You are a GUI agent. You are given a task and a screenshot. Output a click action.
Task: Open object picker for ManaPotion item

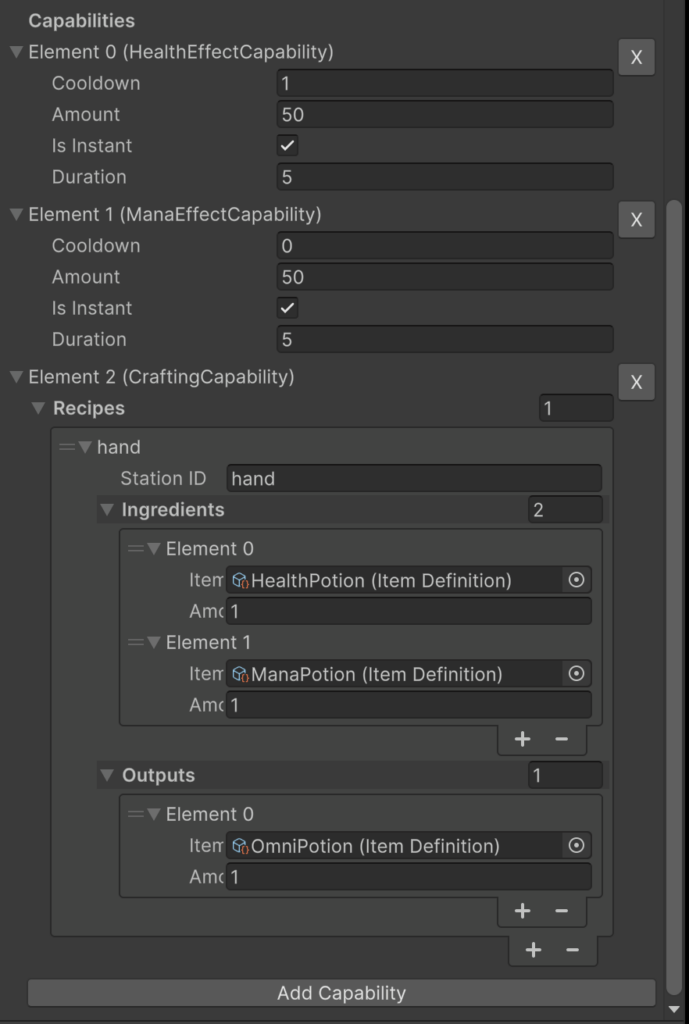(576, 674)
